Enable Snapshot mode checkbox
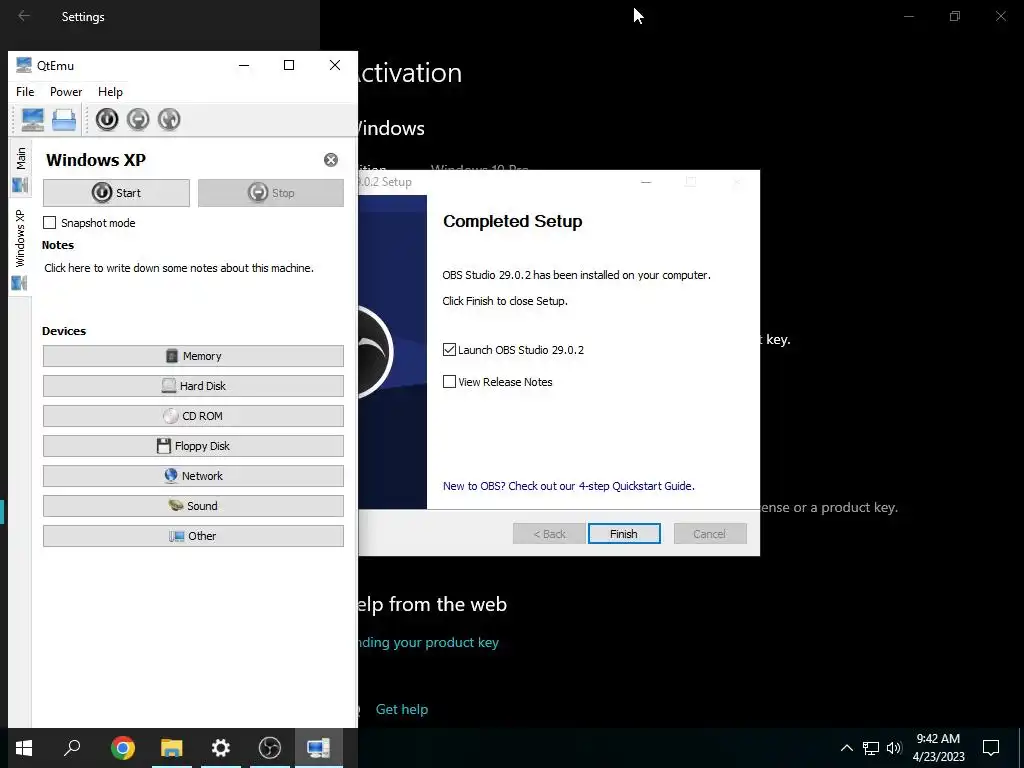Screen dimensions: 1024x768 50,223
